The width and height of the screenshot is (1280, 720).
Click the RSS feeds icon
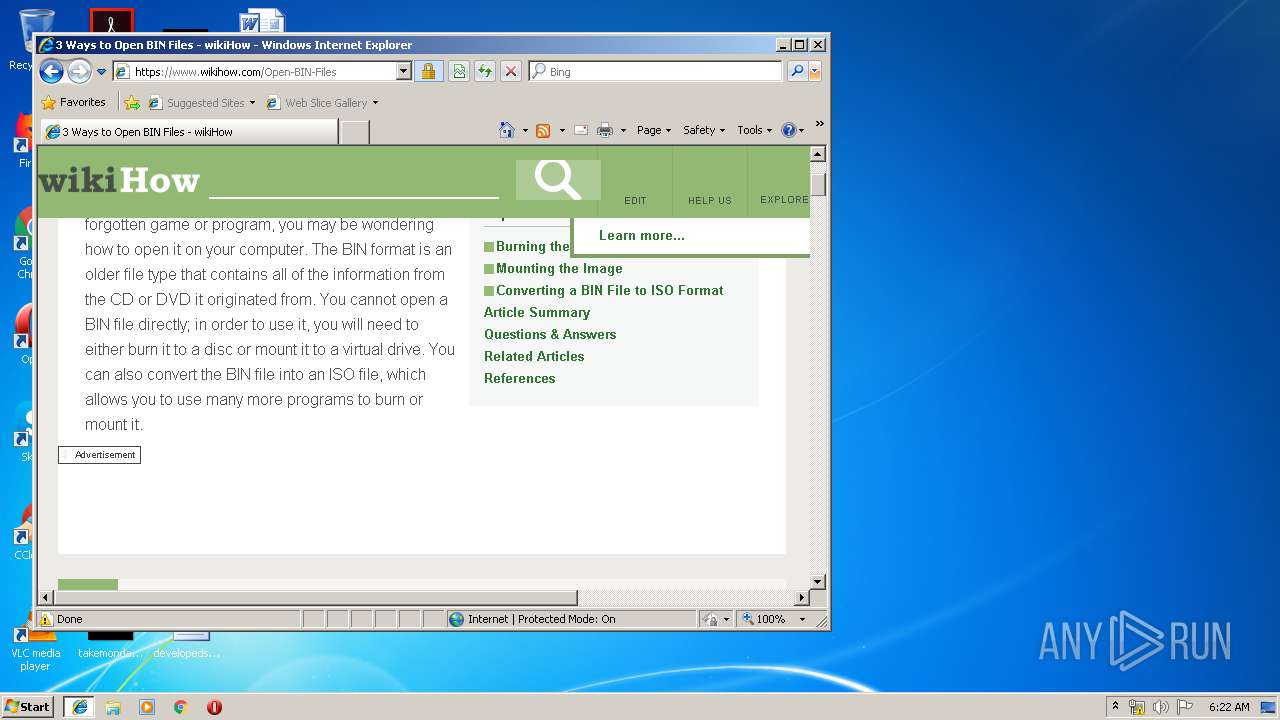(x=543, y=130)
